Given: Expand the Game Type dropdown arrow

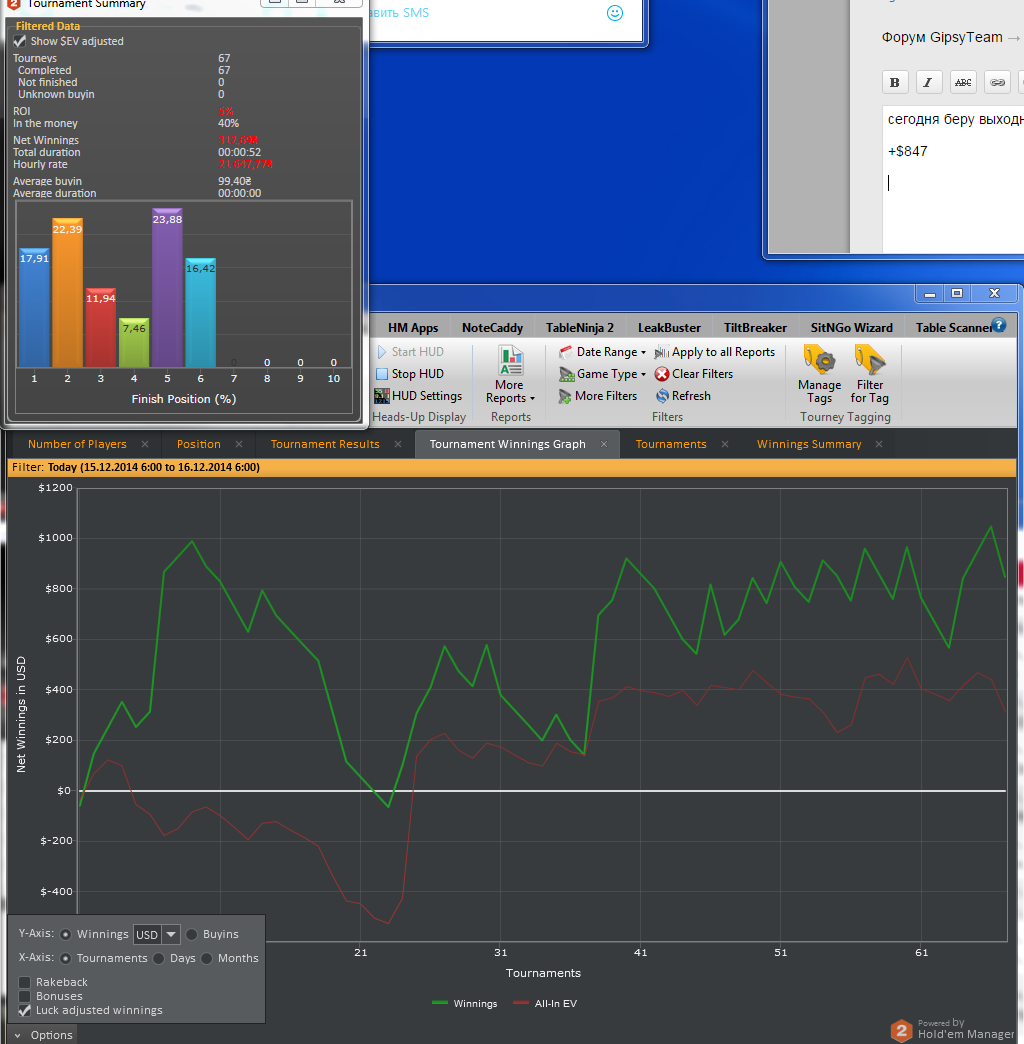Looking at the screenshot, I should pyautogui.click(x=643, y=374).
